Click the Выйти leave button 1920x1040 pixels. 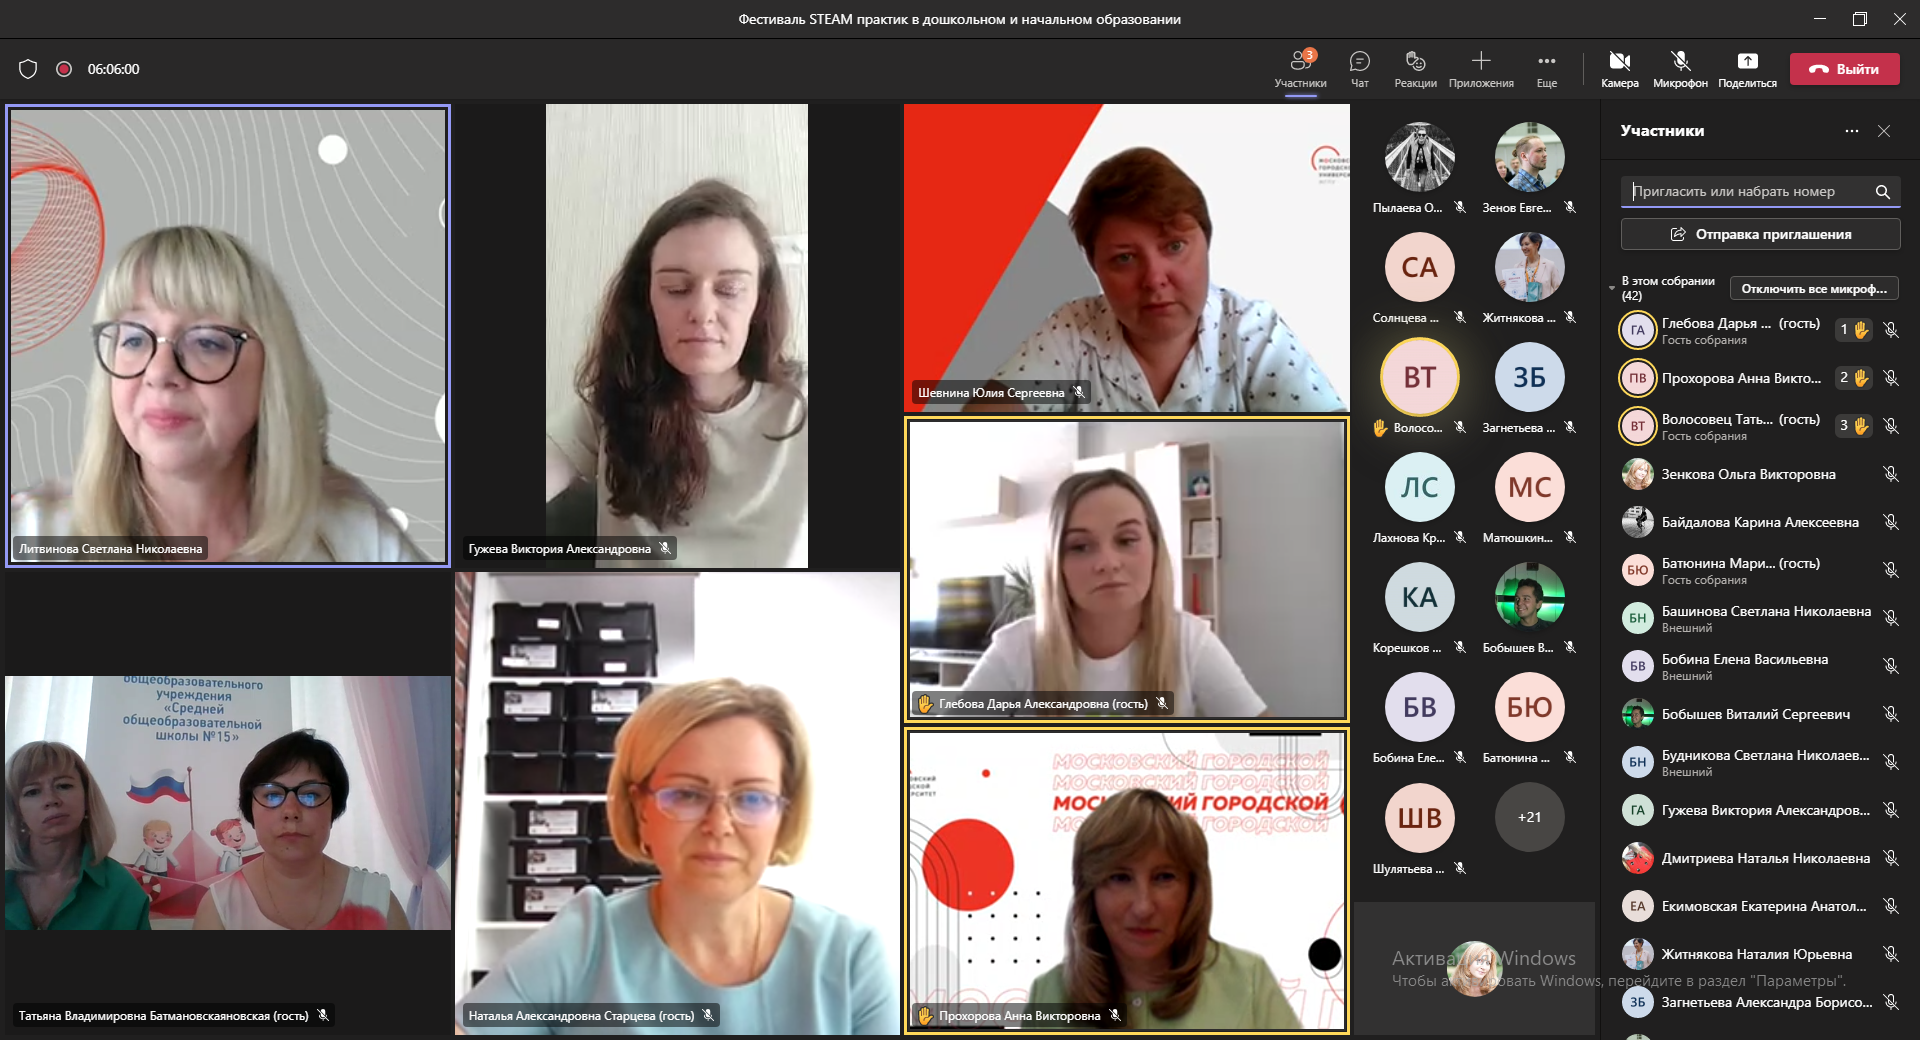tap(1844, 69)
